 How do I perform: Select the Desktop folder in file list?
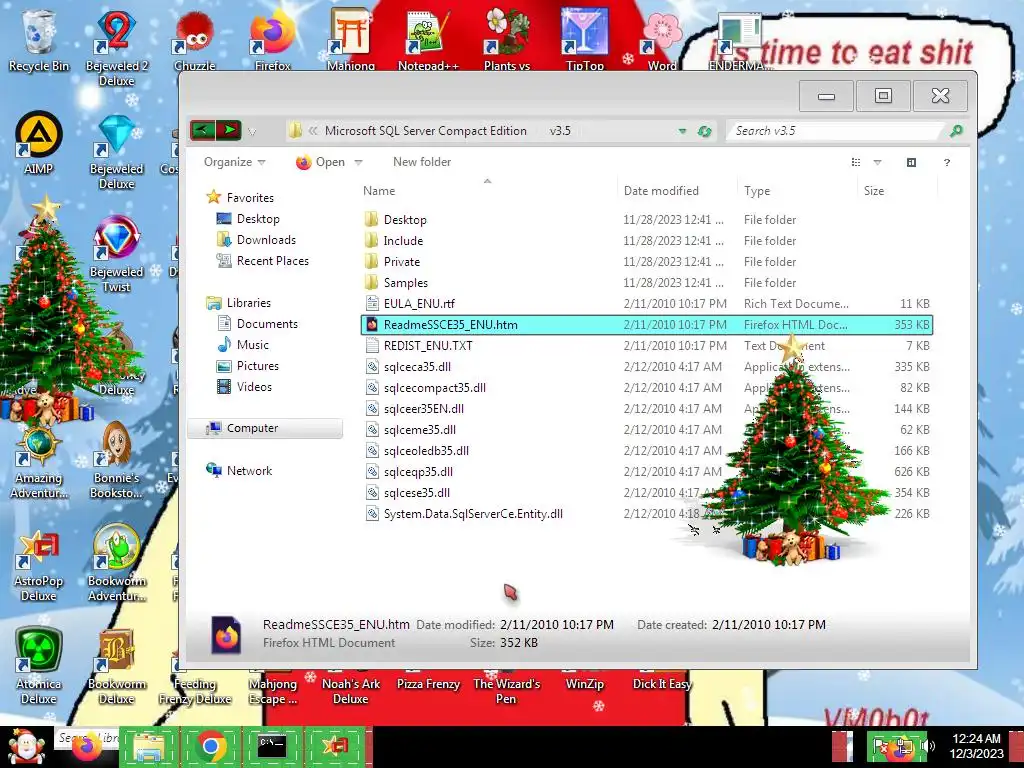pos(404,219)
